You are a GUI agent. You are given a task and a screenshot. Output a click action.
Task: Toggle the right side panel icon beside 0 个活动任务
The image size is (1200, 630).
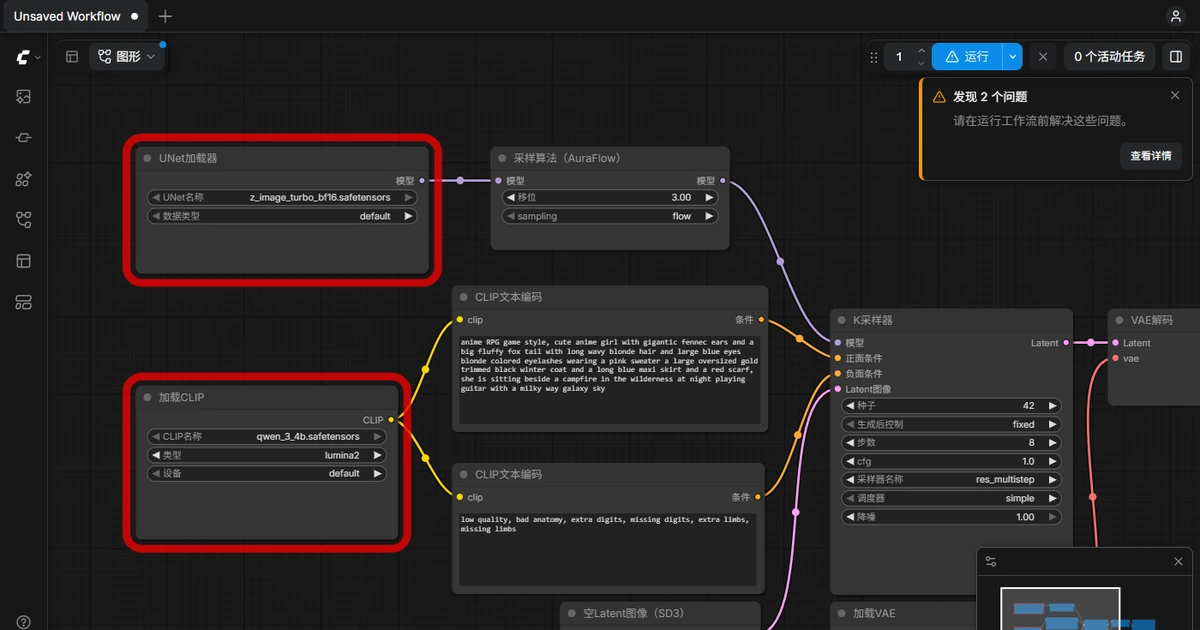(1176, 57)
